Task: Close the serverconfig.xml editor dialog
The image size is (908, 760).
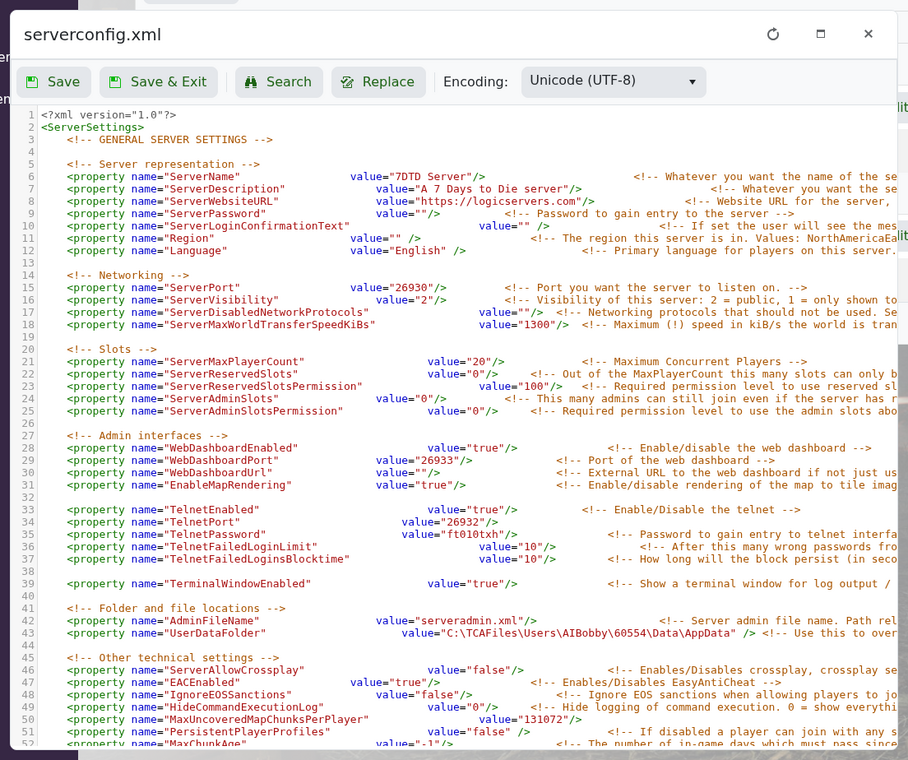Action: (868, 34)
